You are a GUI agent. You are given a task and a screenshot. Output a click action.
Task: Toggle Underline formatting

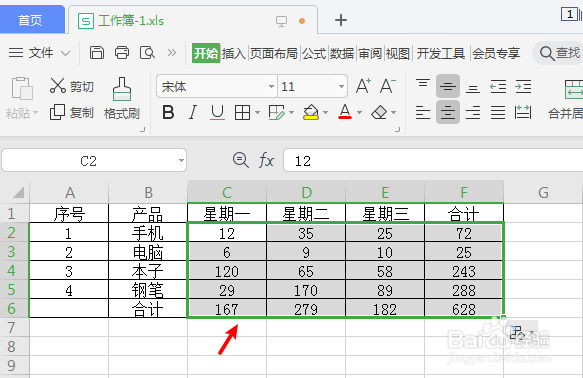pyautogui.click(x=217, y=112)
